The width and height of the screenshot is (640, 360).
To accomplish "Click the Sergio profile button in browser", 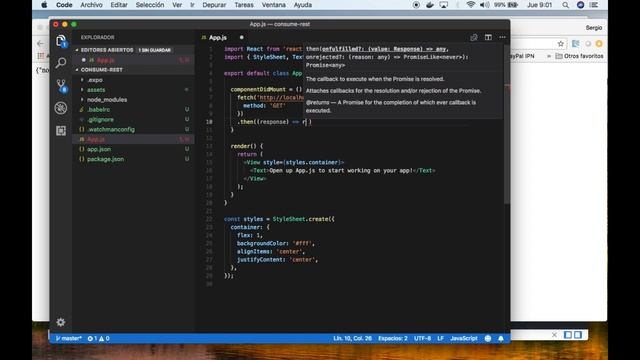I will [x=594, y=28].
